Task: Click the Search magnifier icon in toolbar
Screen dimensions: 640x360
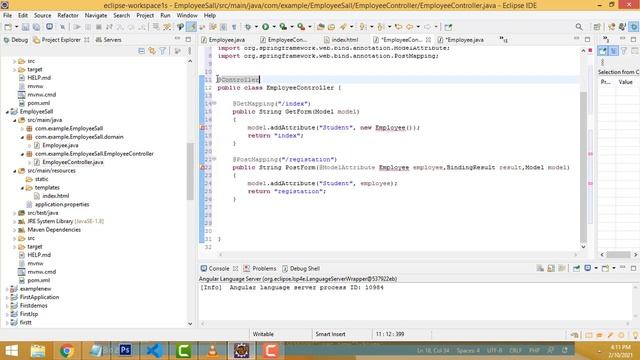Action: [x=579, y=27]
